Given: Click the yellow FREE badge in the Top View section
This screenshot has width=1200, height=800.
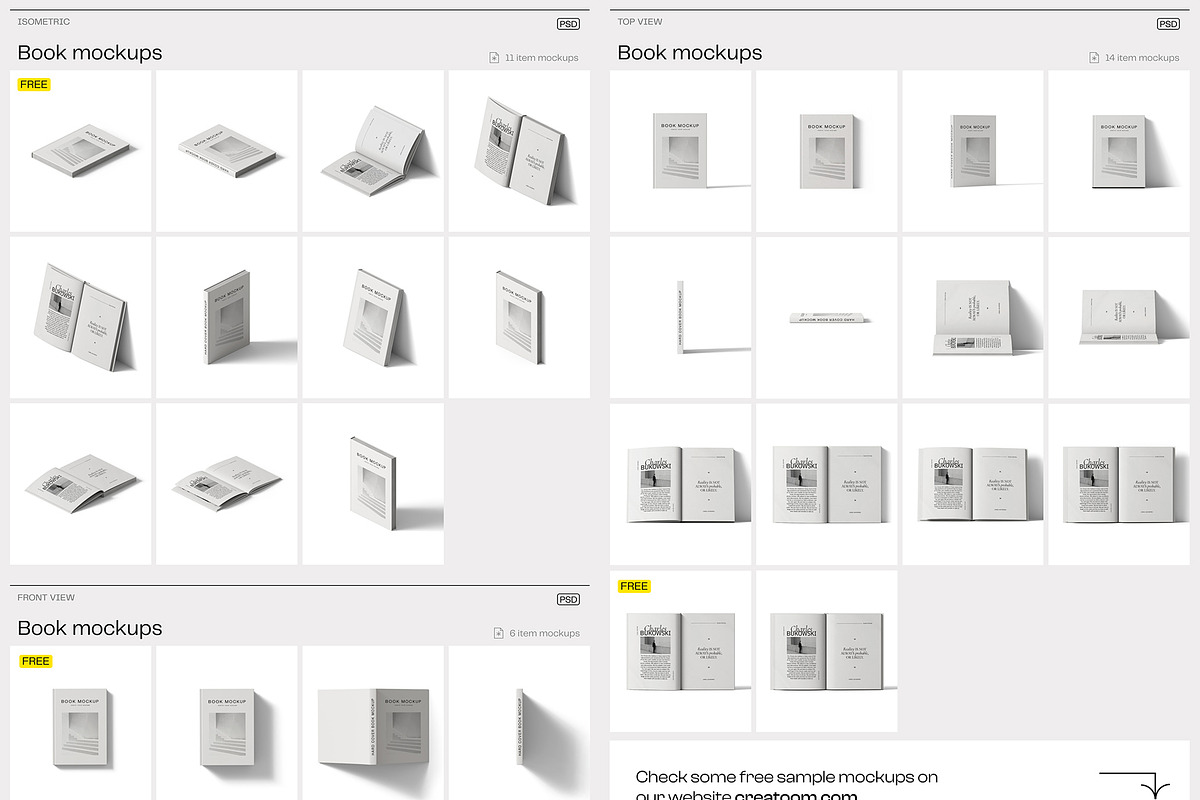Looking at the screenshot, I should pyautogui.click(x=634, y=586).
